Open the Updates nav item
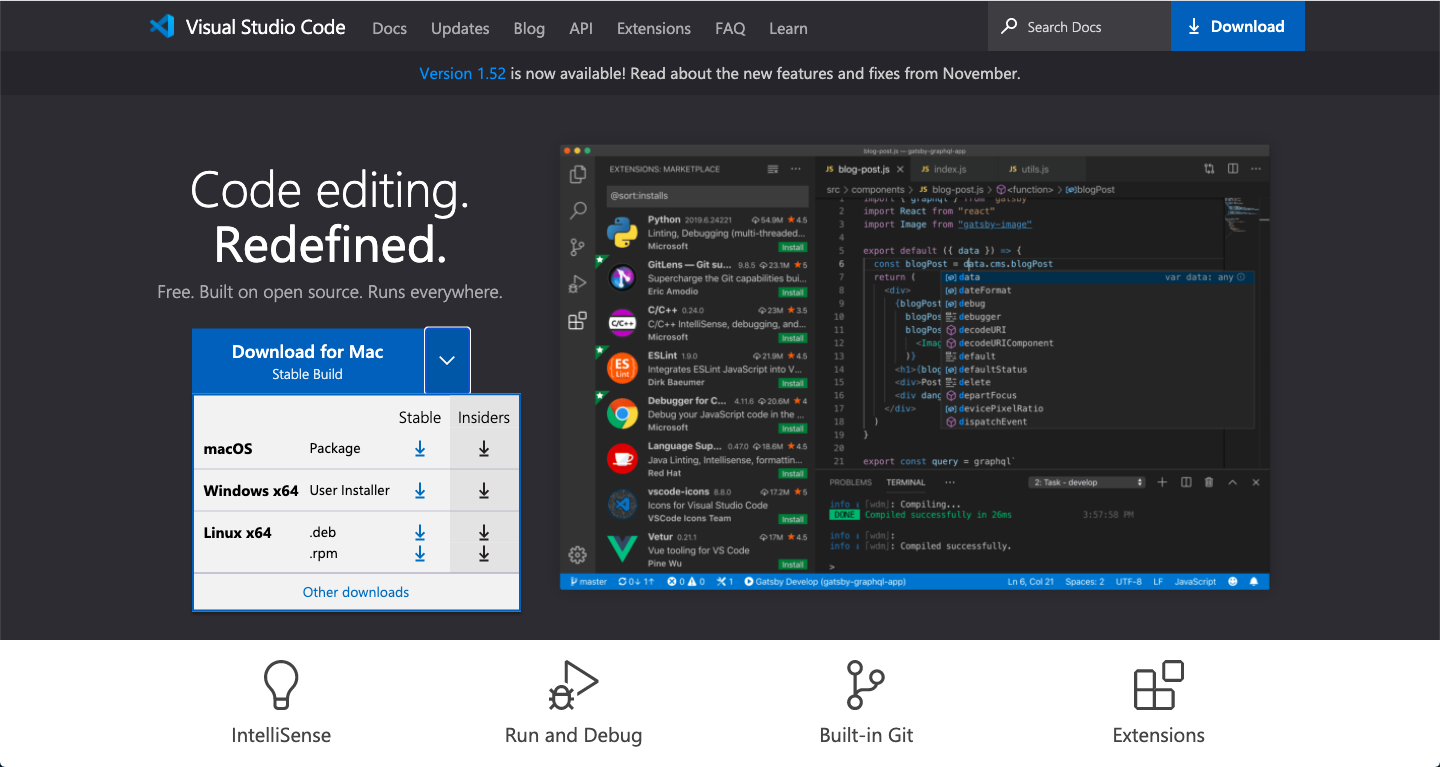 460,28
